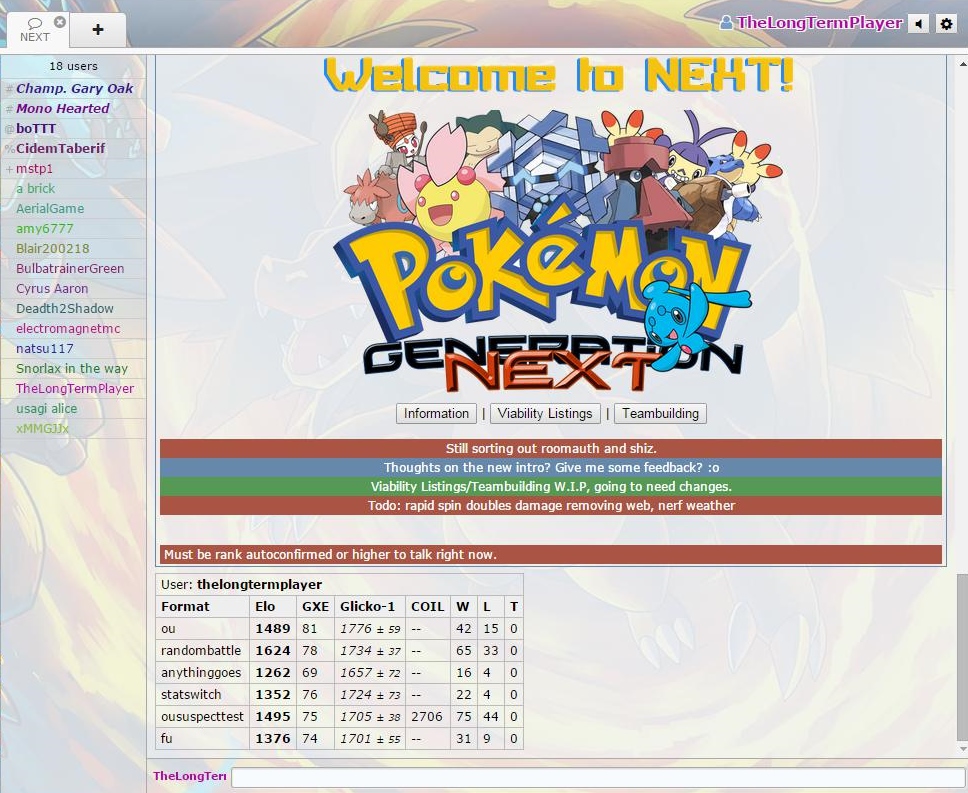This screenshot has height=793, width=968.
Task: Select user Champ. Gary Oak in the list
Action: 74,88
